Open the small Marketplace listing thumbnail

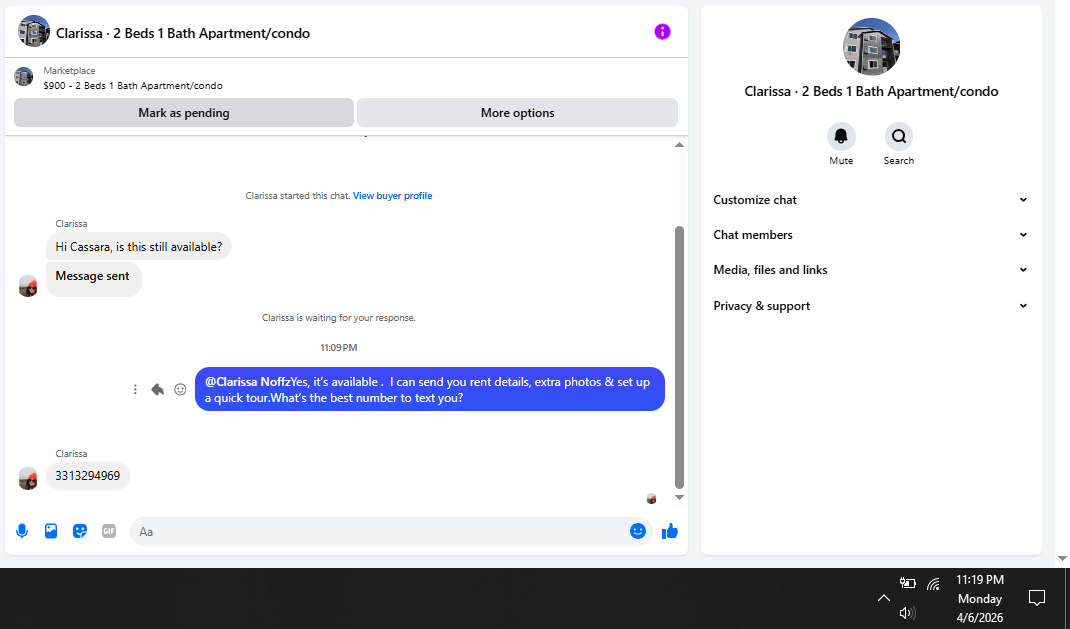click(24, 77)
